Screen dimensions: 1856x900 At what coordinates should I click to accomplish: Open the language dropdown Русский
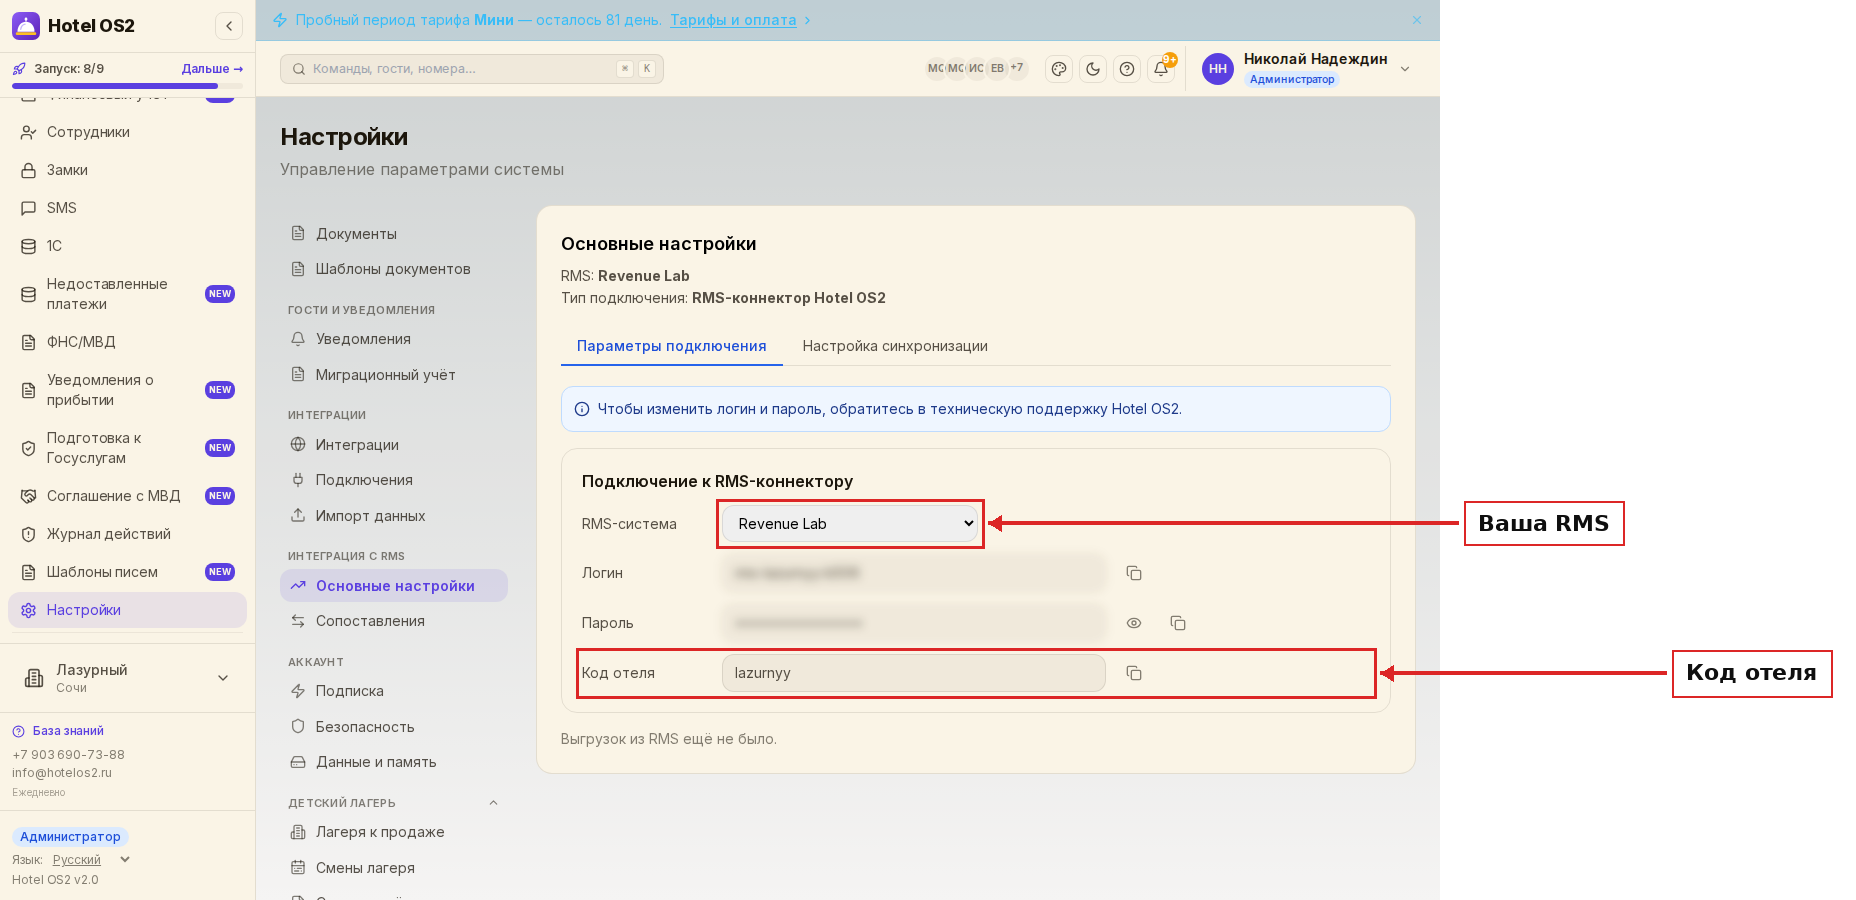(91, 860)
